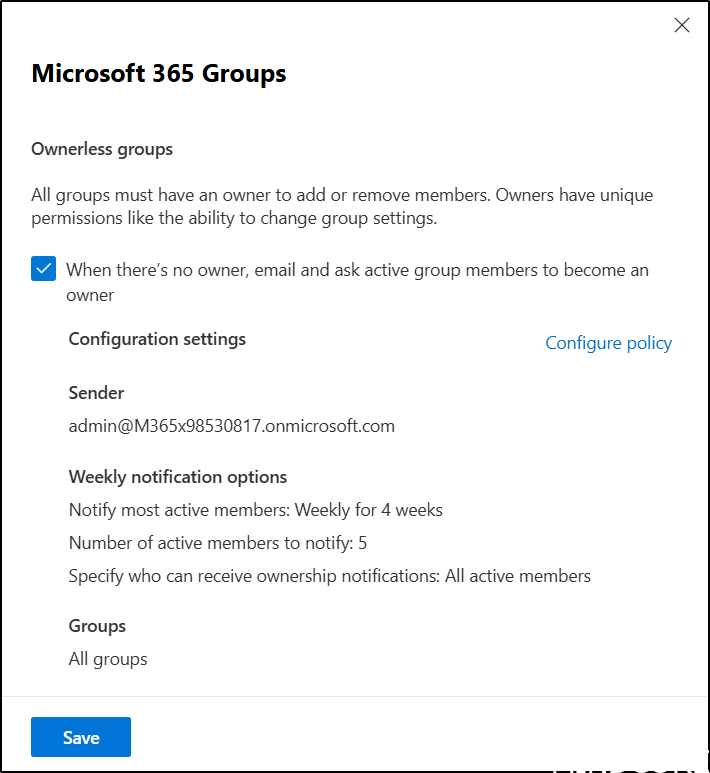Image resolution: width=710 pixels, height=773 pixels.
Task: Select the 'All groups' value text
Action: (108, 659)
